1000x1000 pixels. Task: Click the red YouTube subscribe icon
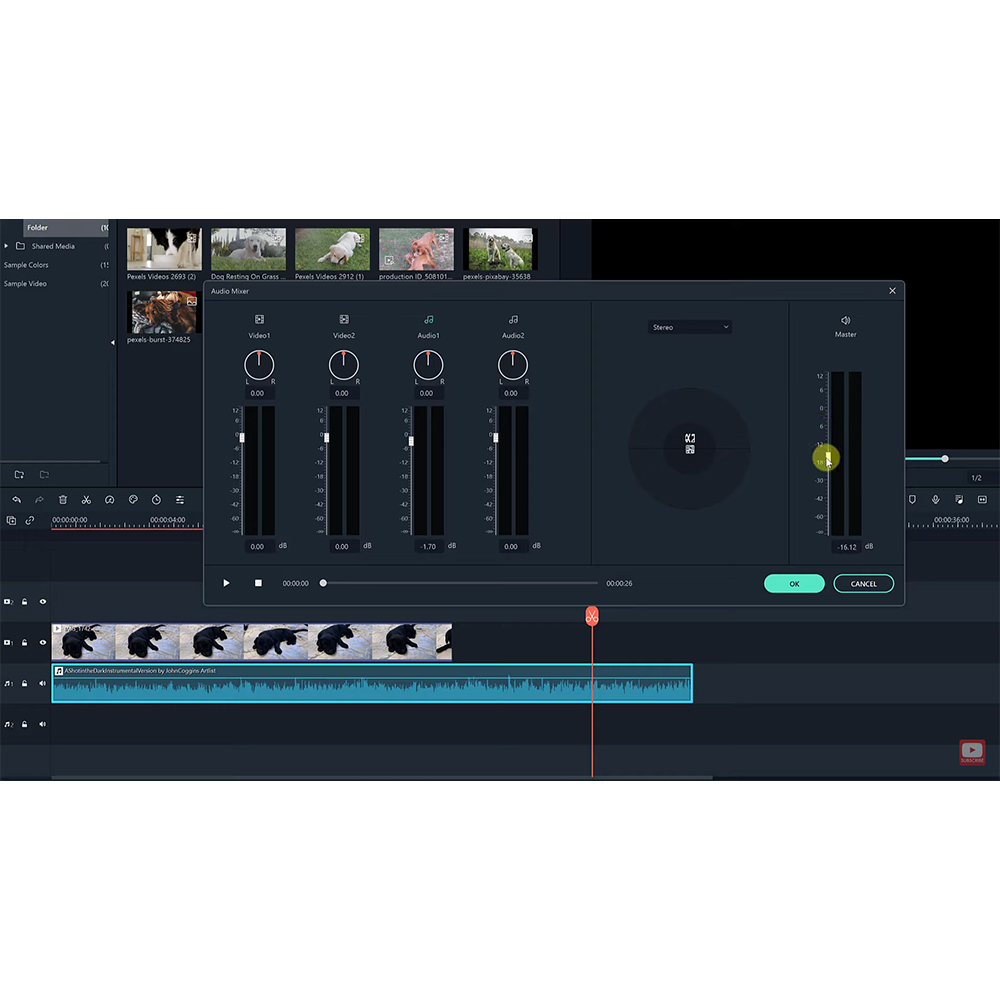pyautogui.click(x=973, y=752)
